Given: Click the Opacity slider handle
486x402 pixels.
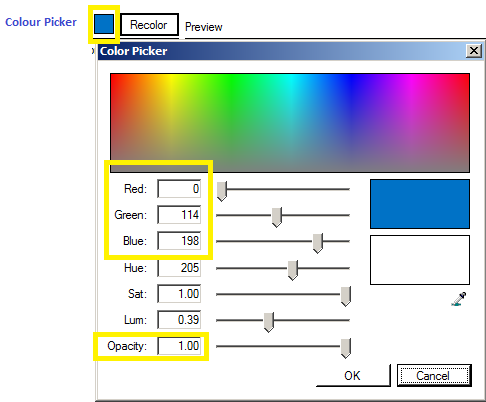Looking at the screenshot, I should point(346,348).
